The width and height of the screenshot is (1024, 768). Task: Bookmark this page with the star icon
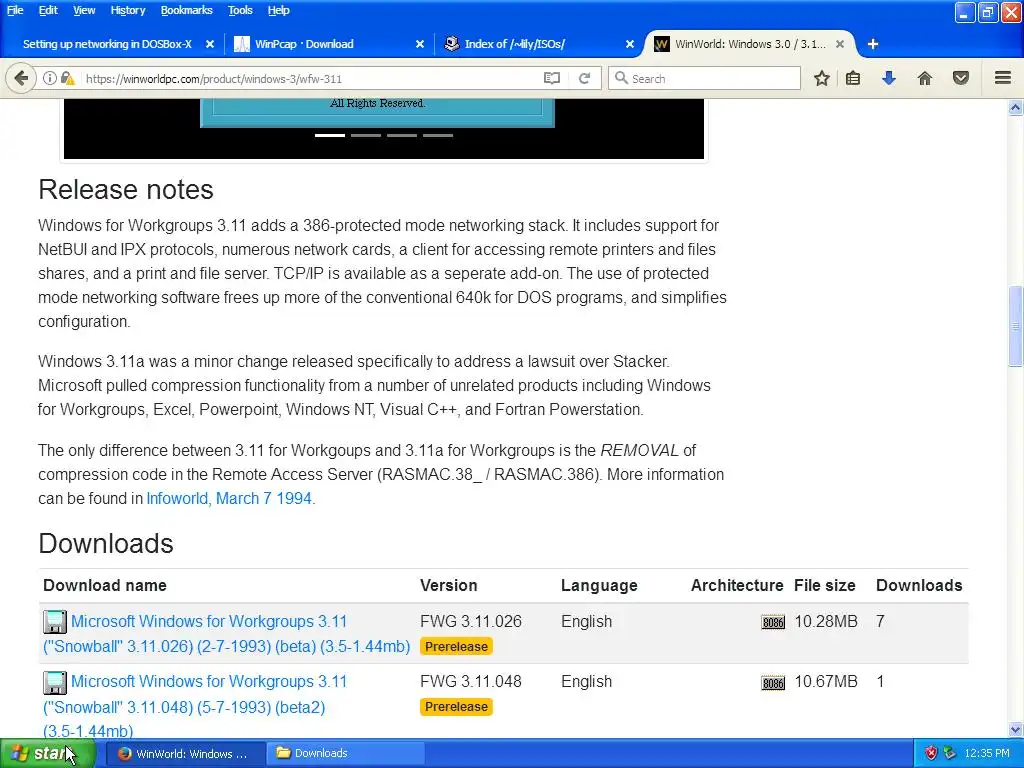click(x=822, y=78)
